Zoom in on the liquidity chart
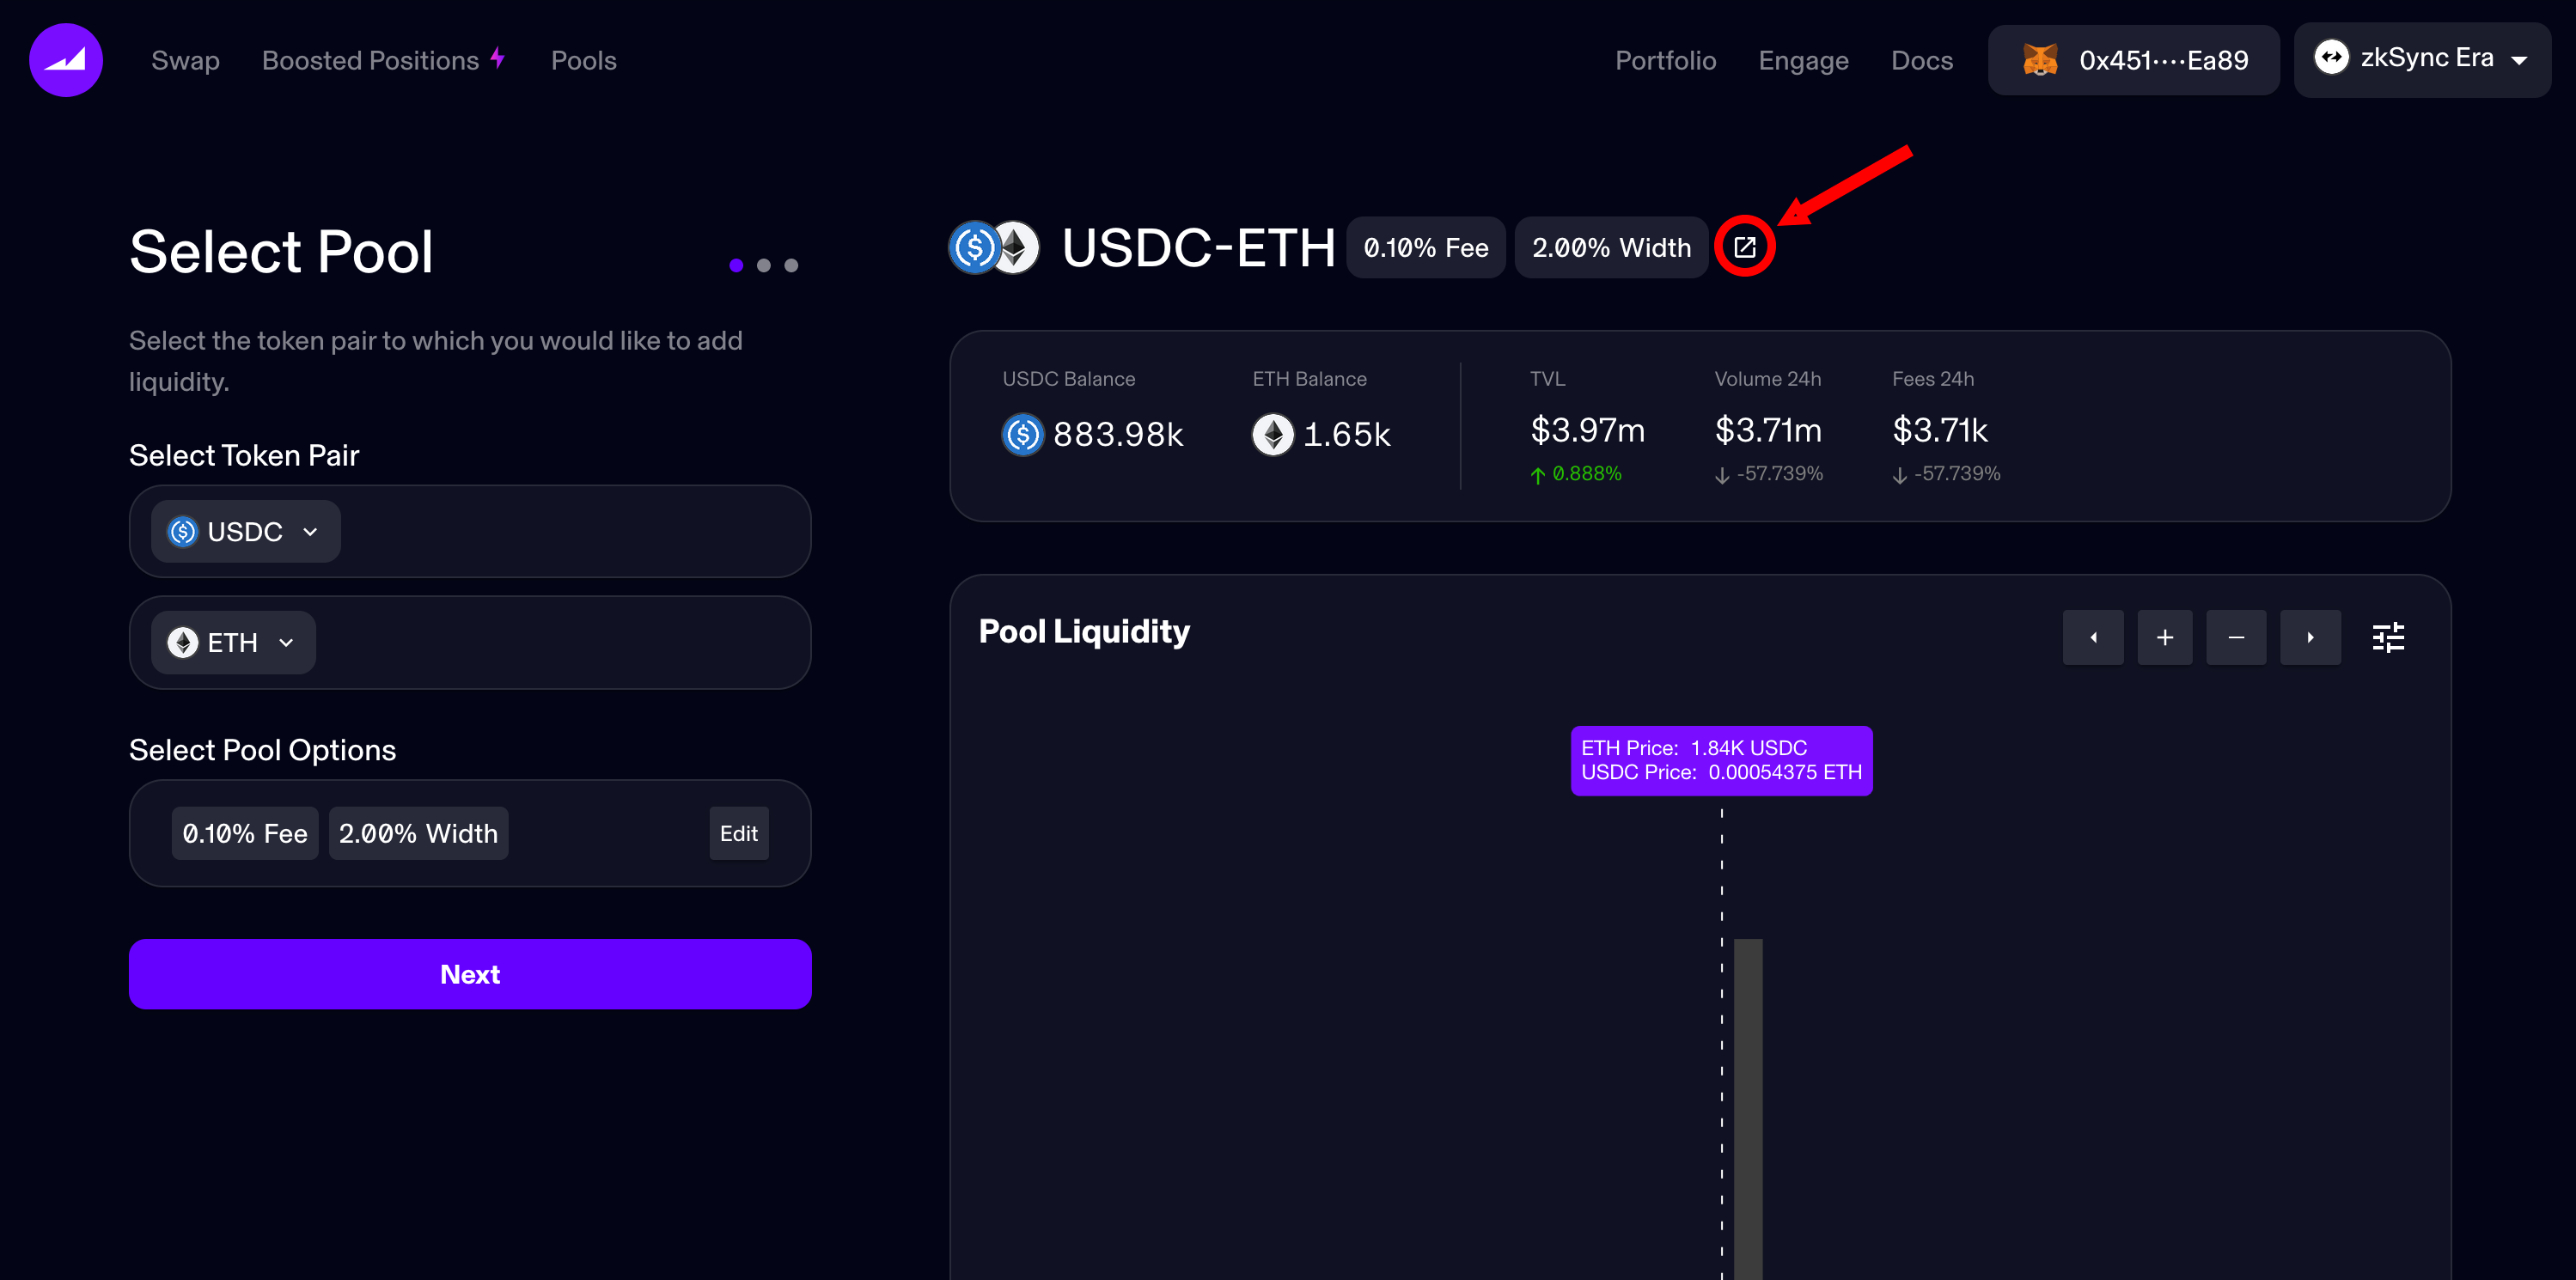This screenshot has width=2576, height=1280. click(2165, 637)
